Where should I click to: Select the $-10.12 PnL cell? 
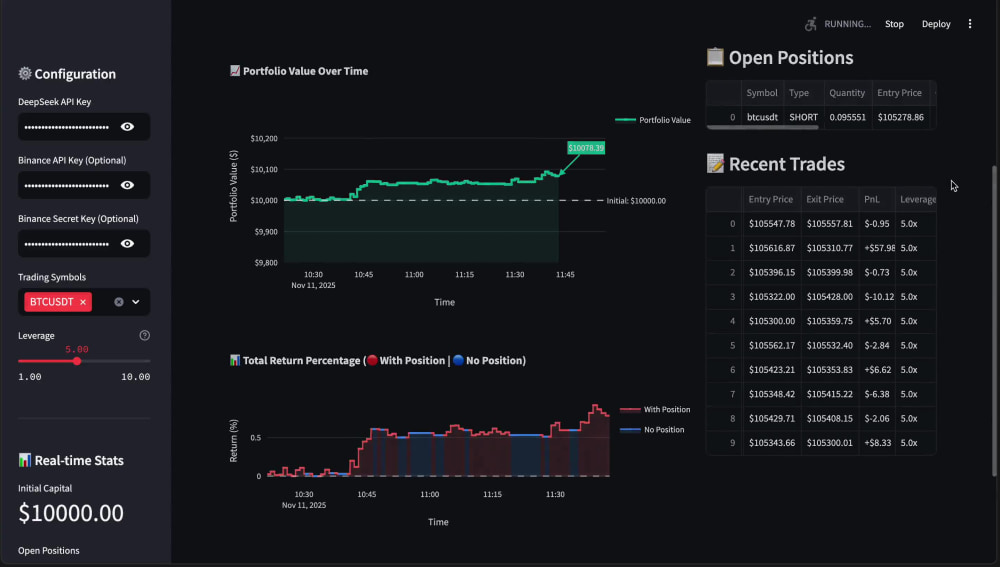(x=877, y=297)
